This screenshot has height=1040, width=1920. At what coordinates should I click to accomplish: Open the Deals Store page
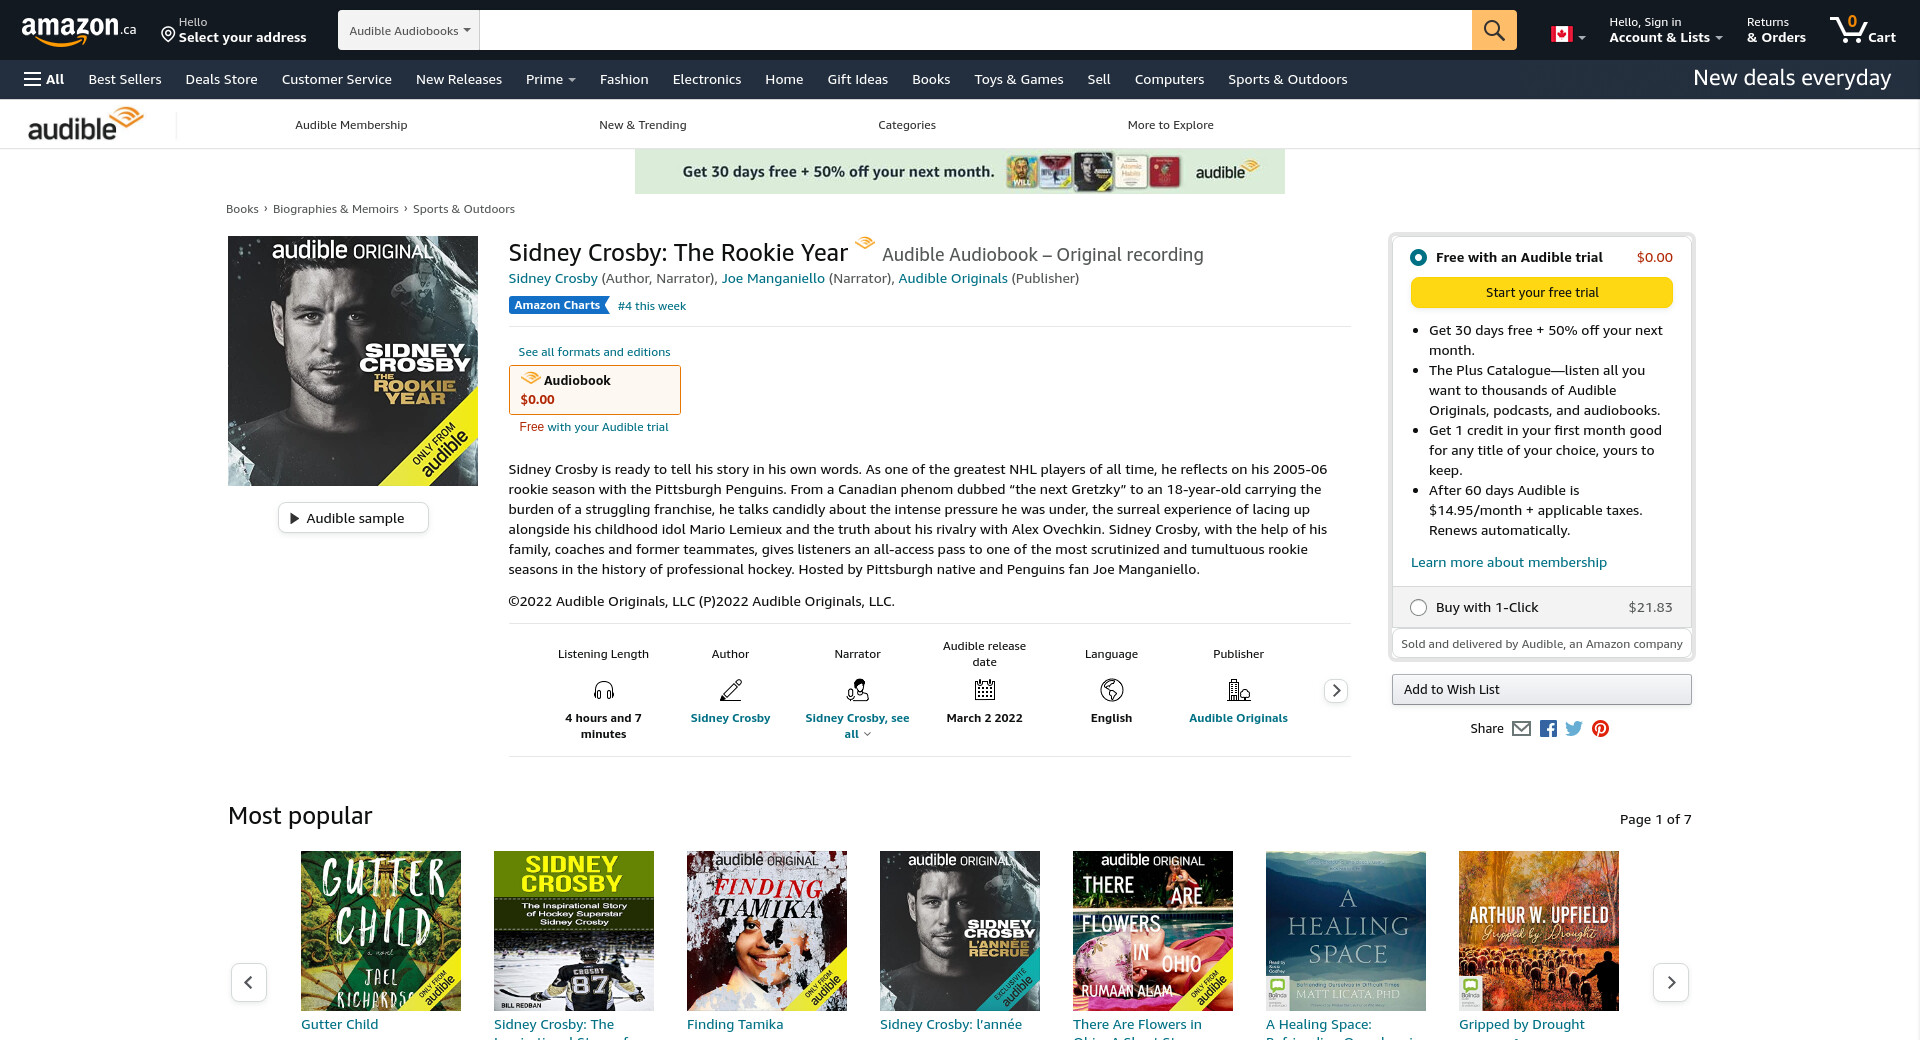coord(222,79)
